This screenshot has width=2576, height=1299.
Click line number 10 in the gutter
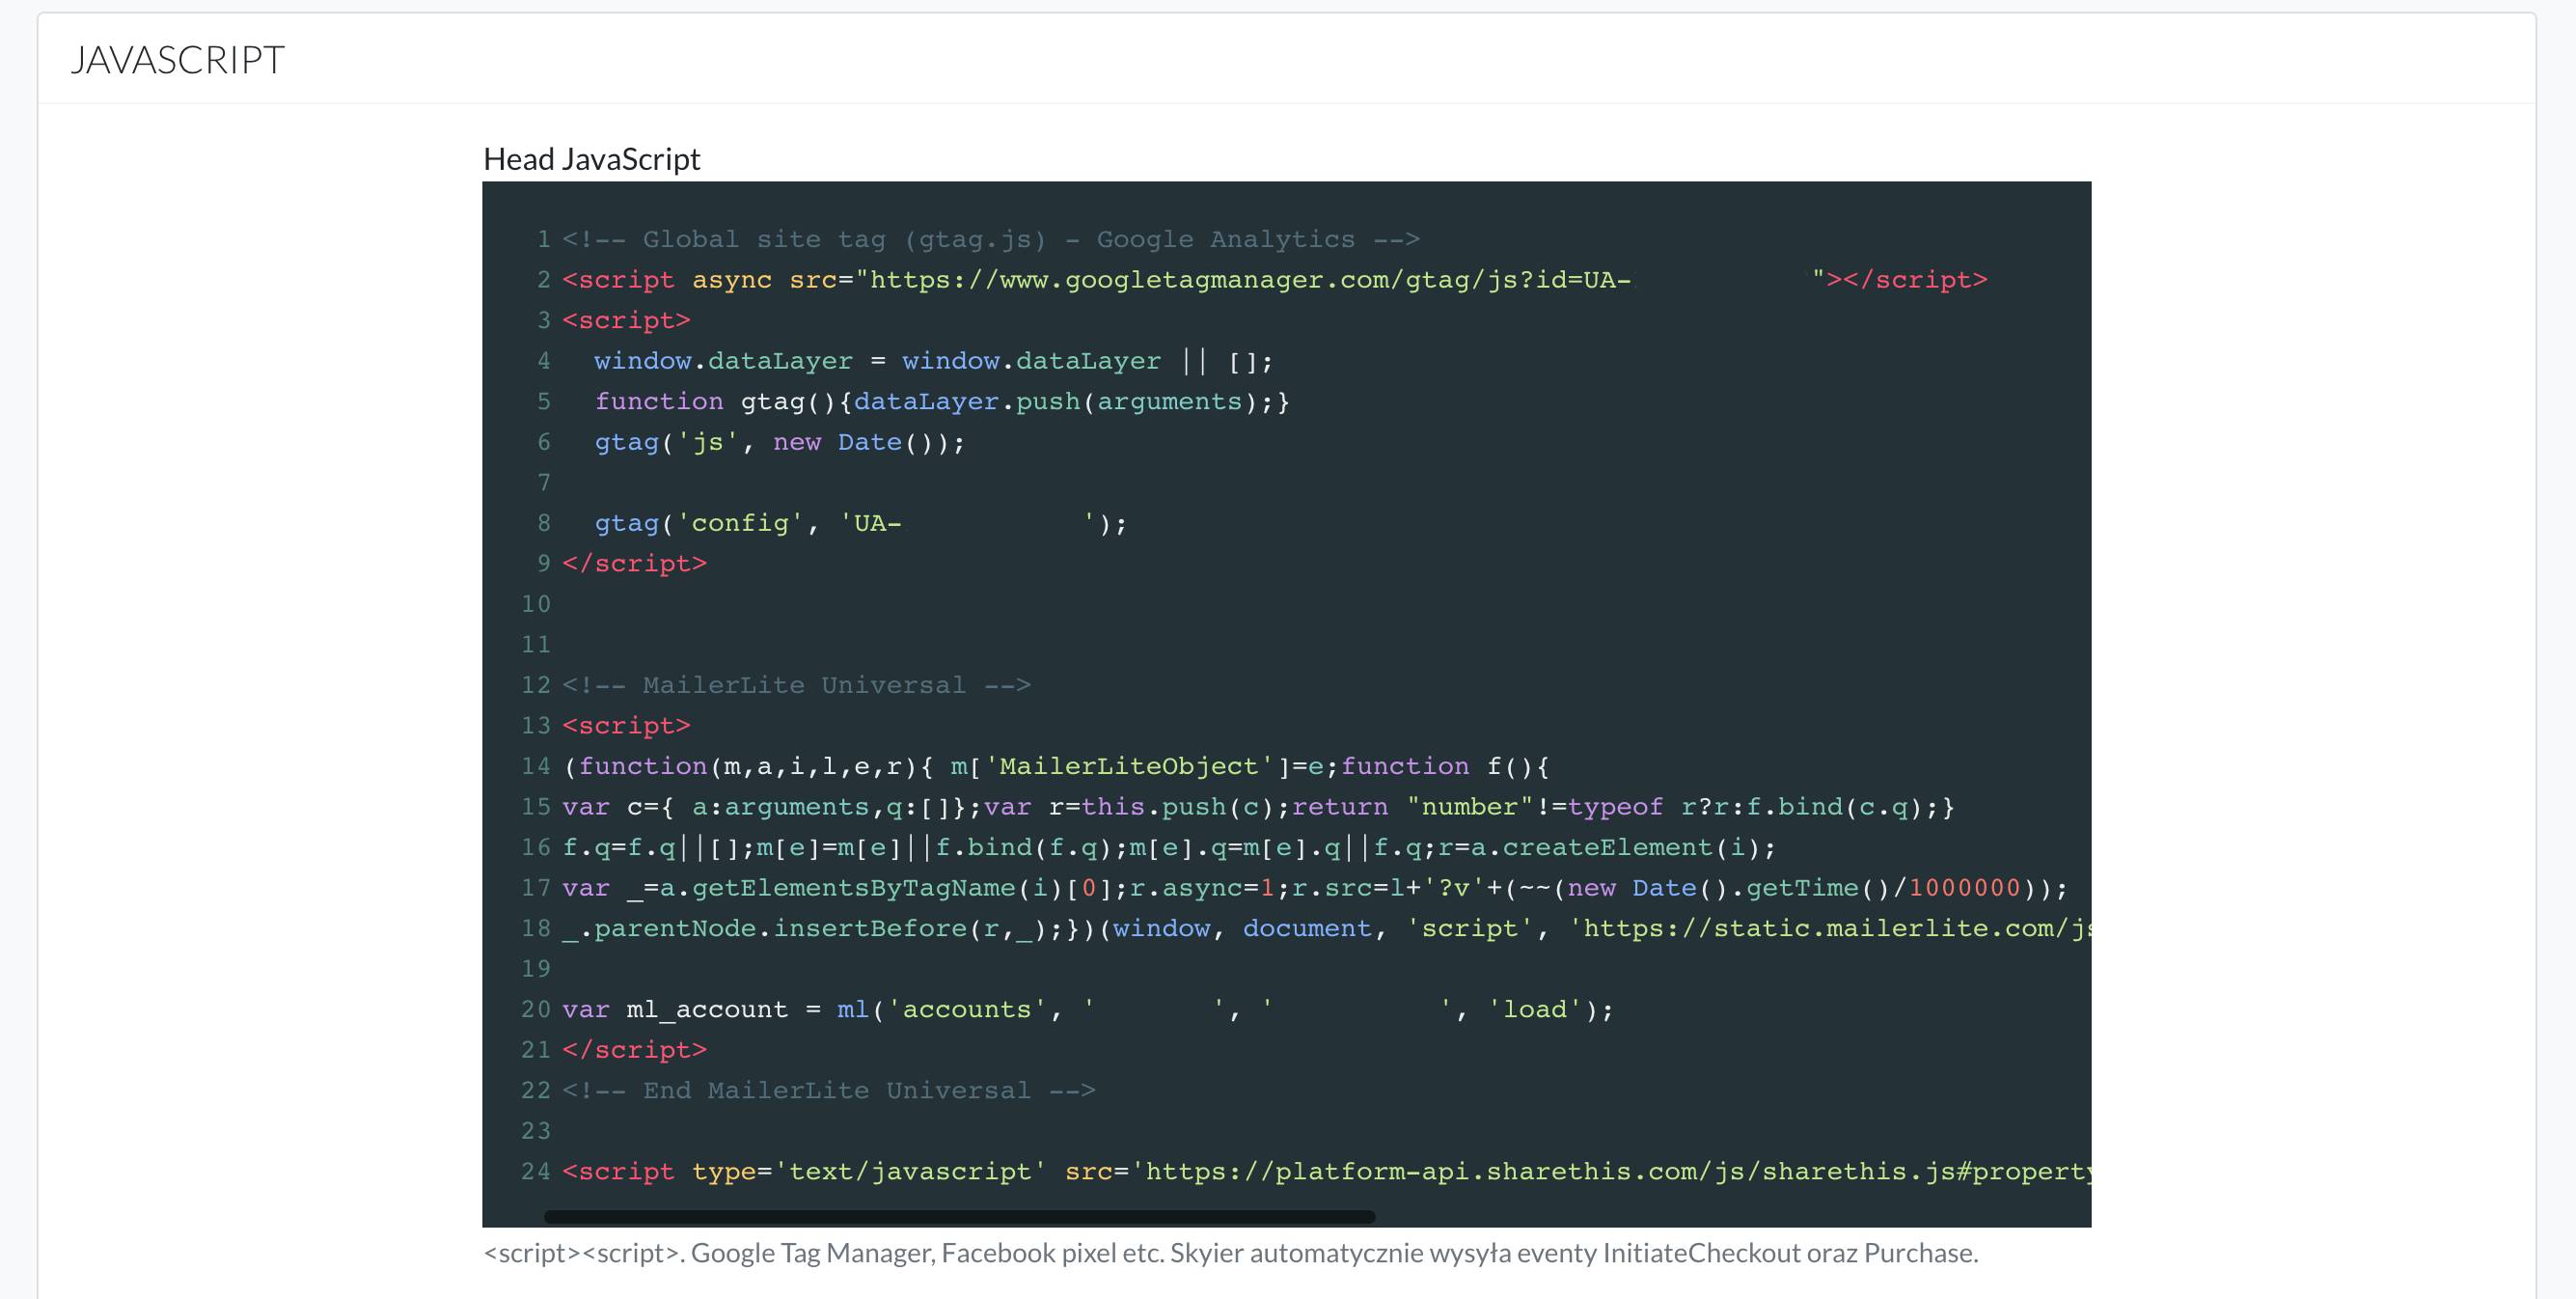click(536, 604)
